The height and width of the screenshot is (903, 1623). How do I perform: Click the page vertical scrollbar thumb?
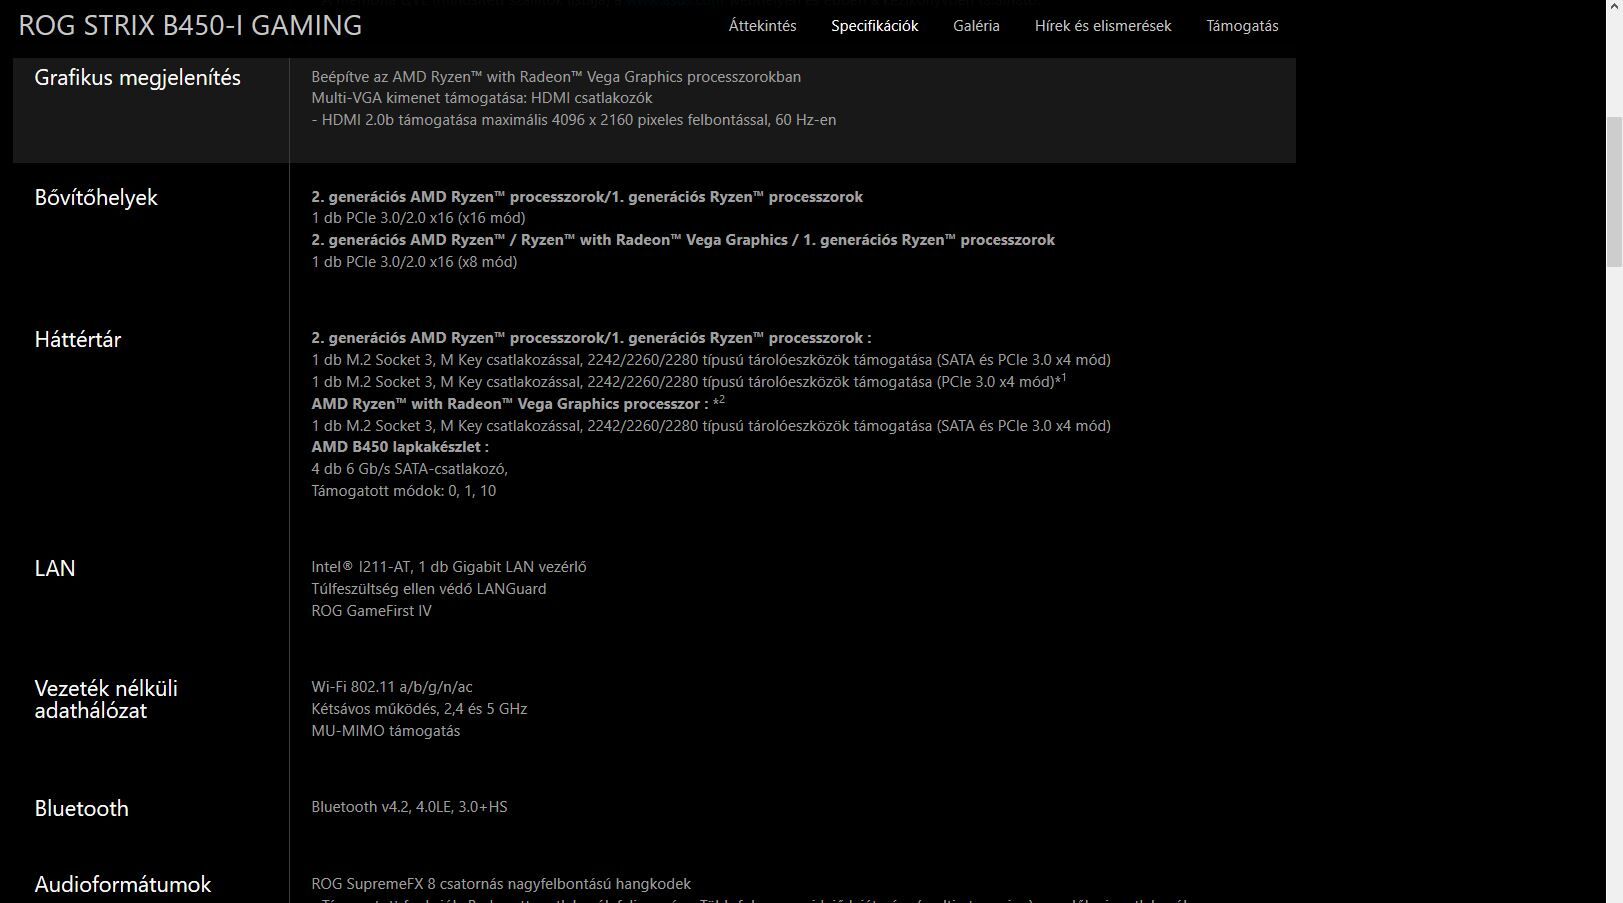tap(1614, 191)
